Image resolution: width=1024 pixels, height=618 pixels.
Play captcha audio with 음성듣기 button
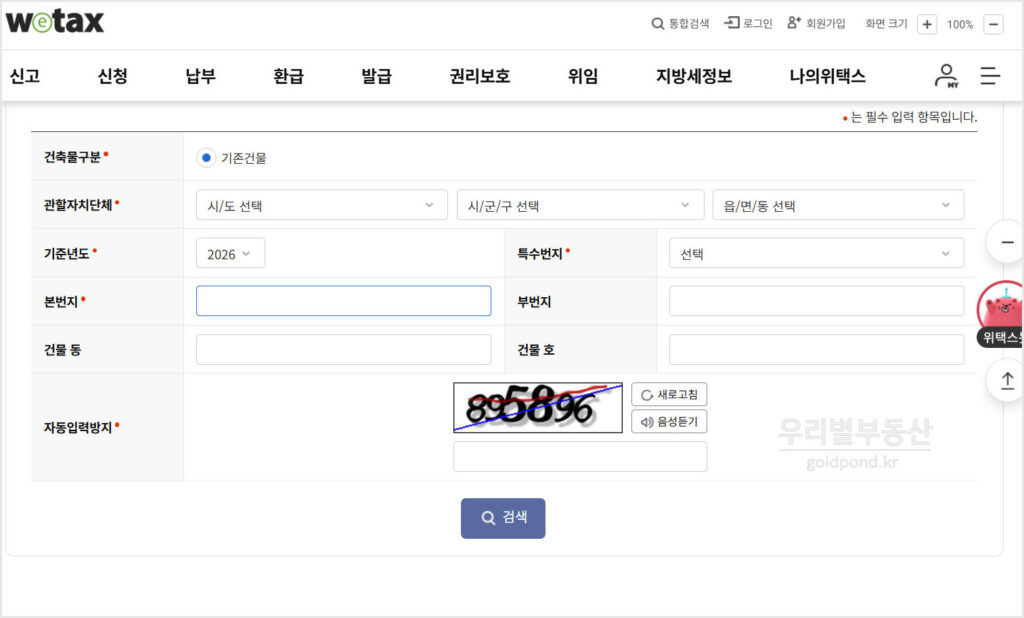669,421
